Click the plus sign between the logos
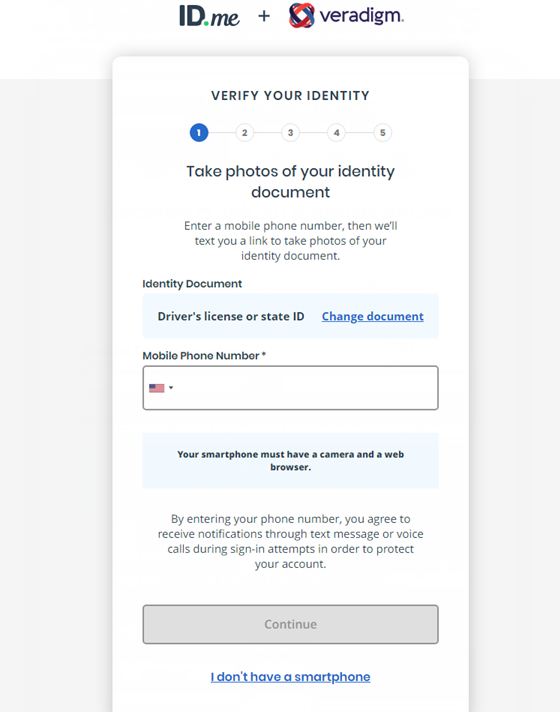The width and height of the screenshot is (560, 712). tap(264, 16)
